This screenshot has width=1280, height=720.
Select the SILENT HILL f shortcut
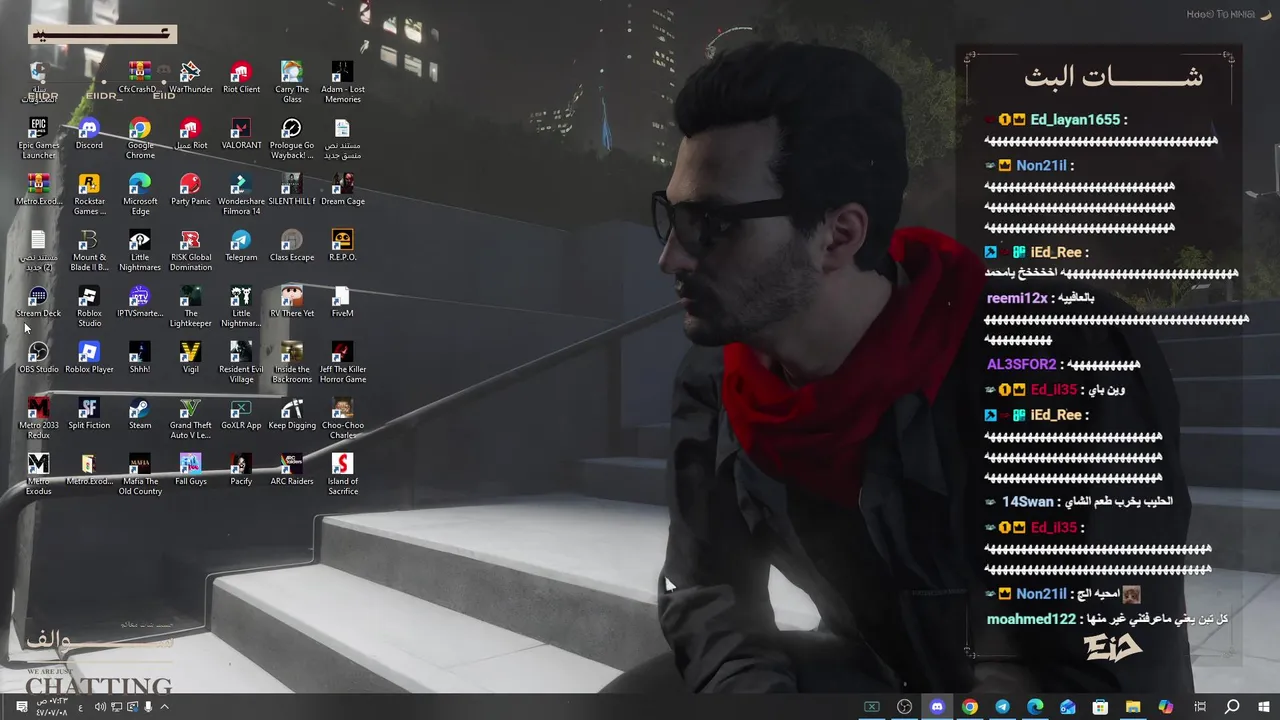point(292,189)
